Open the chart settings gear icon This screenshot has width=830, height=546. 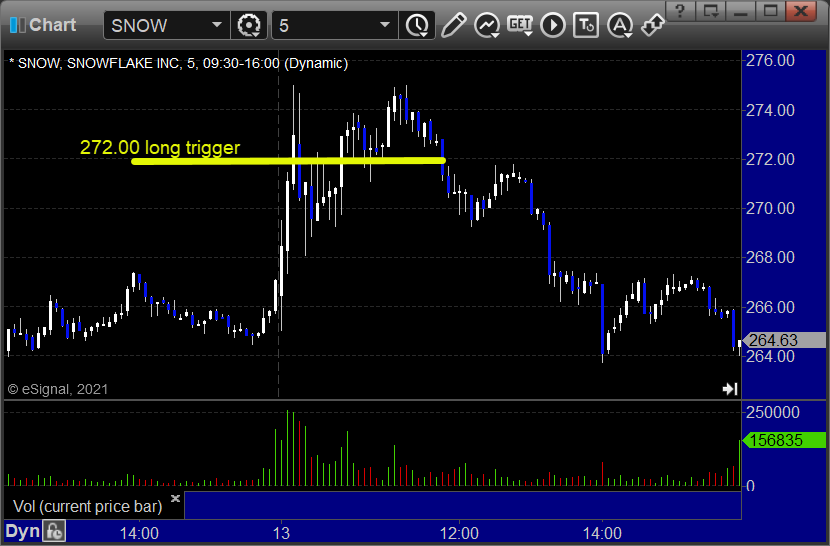click(x=249, y=25)
